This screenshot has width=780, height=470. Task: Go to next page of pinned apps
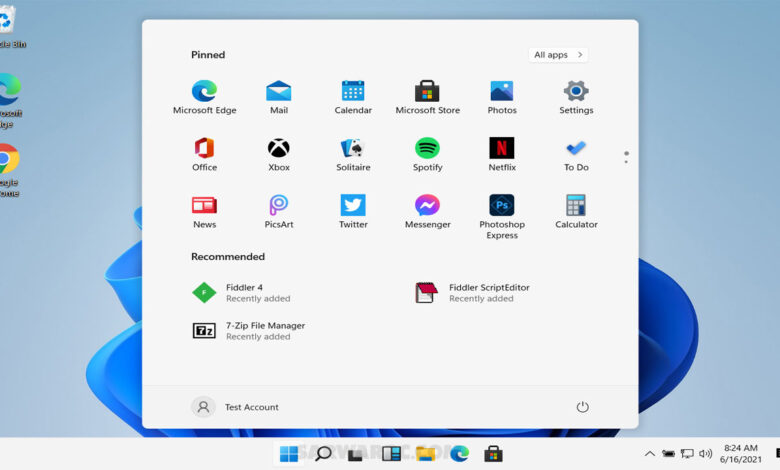tap(626, 162)
